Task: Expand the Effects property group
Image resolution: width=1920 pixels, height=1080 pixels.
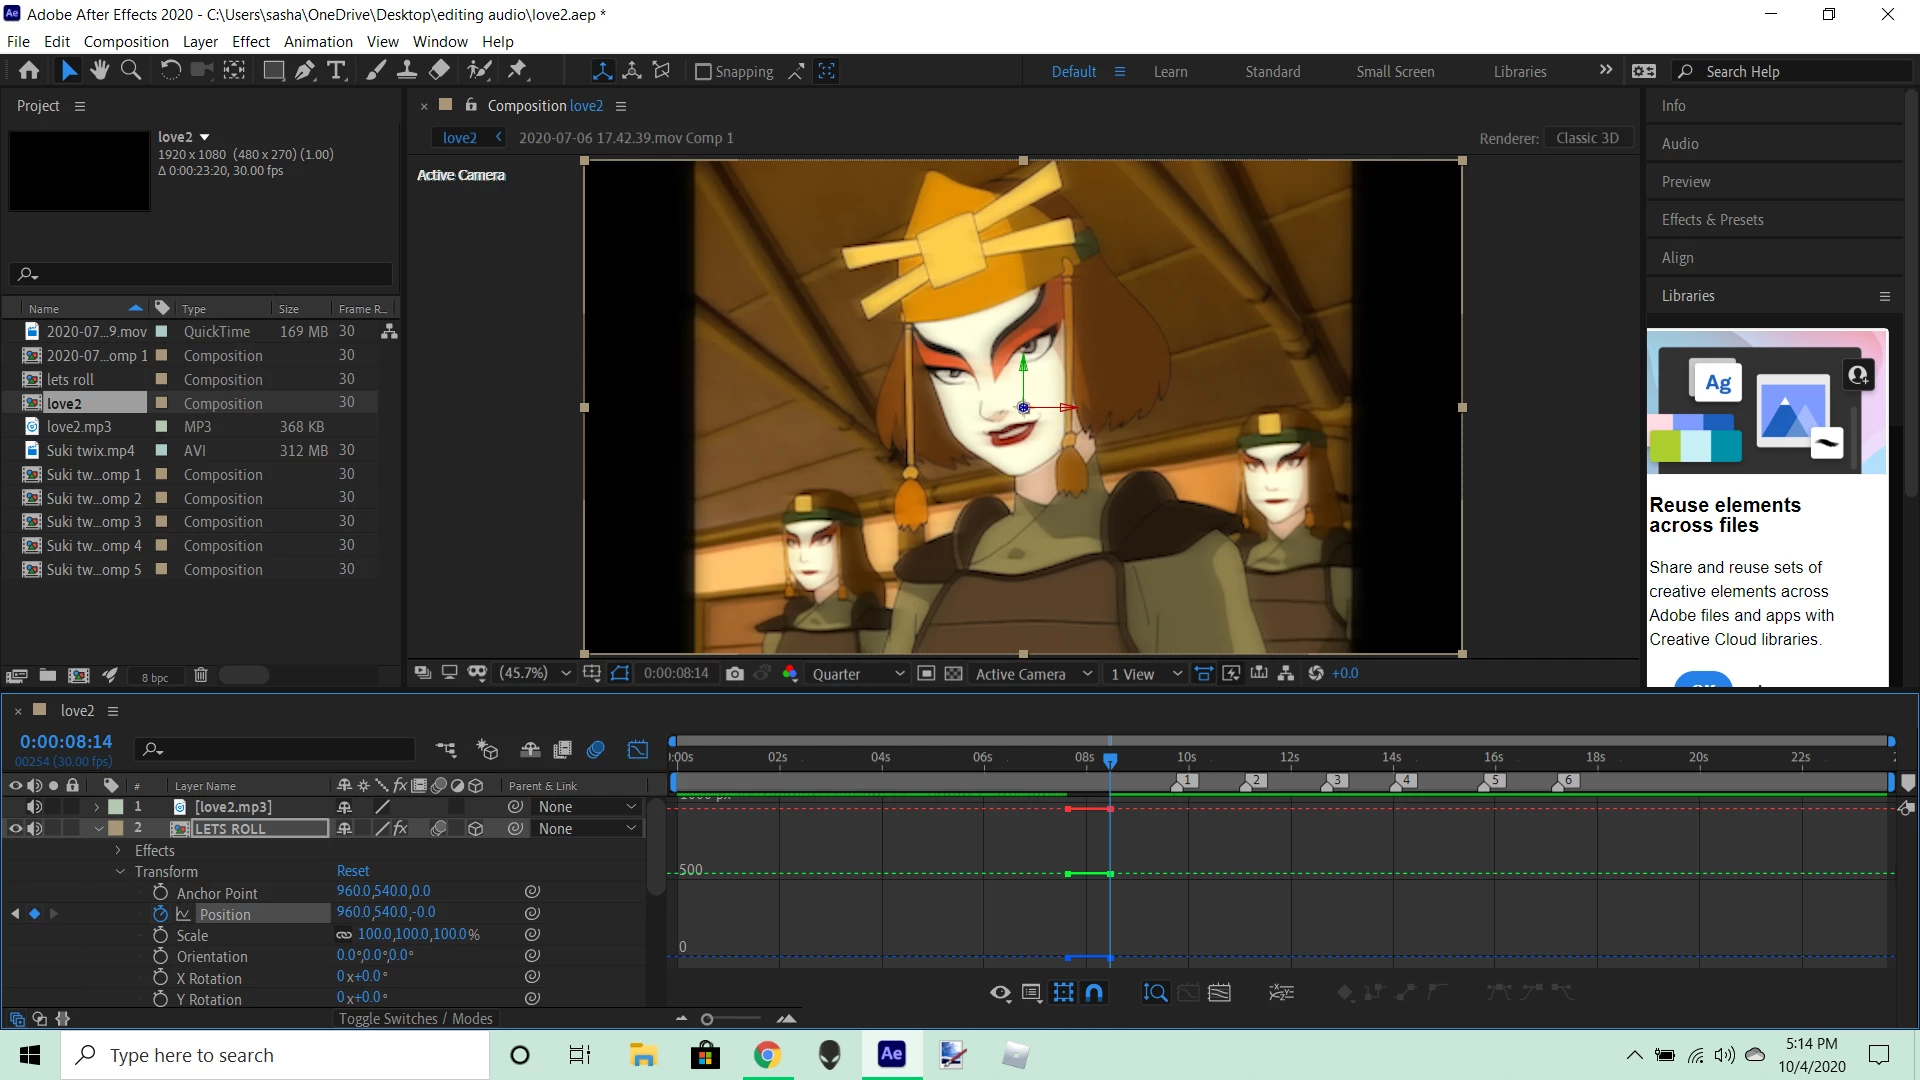Action: coord(118,850)
